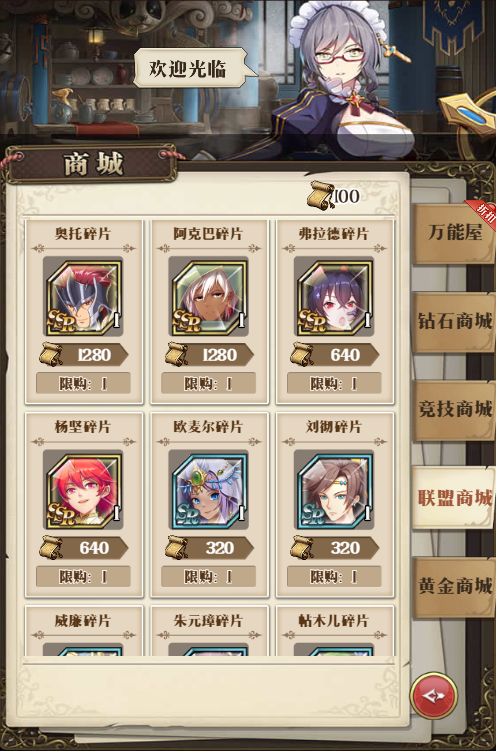
Task: Pick the 刘彻碎片 SR hero icon
Action: pyautogui.click(x=334, y=489)
